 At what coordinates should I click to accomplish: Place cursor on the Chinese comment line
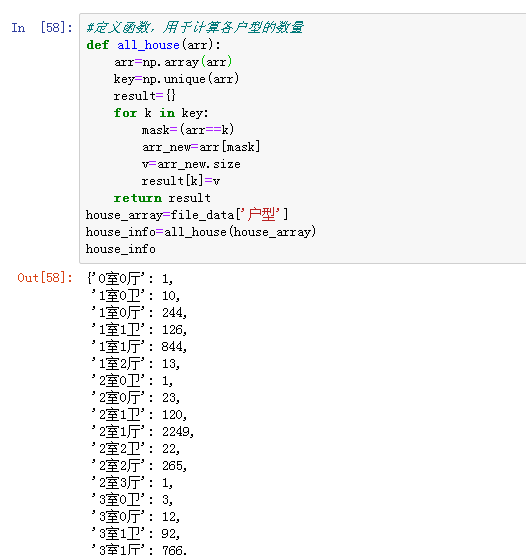tap(195, 27)
